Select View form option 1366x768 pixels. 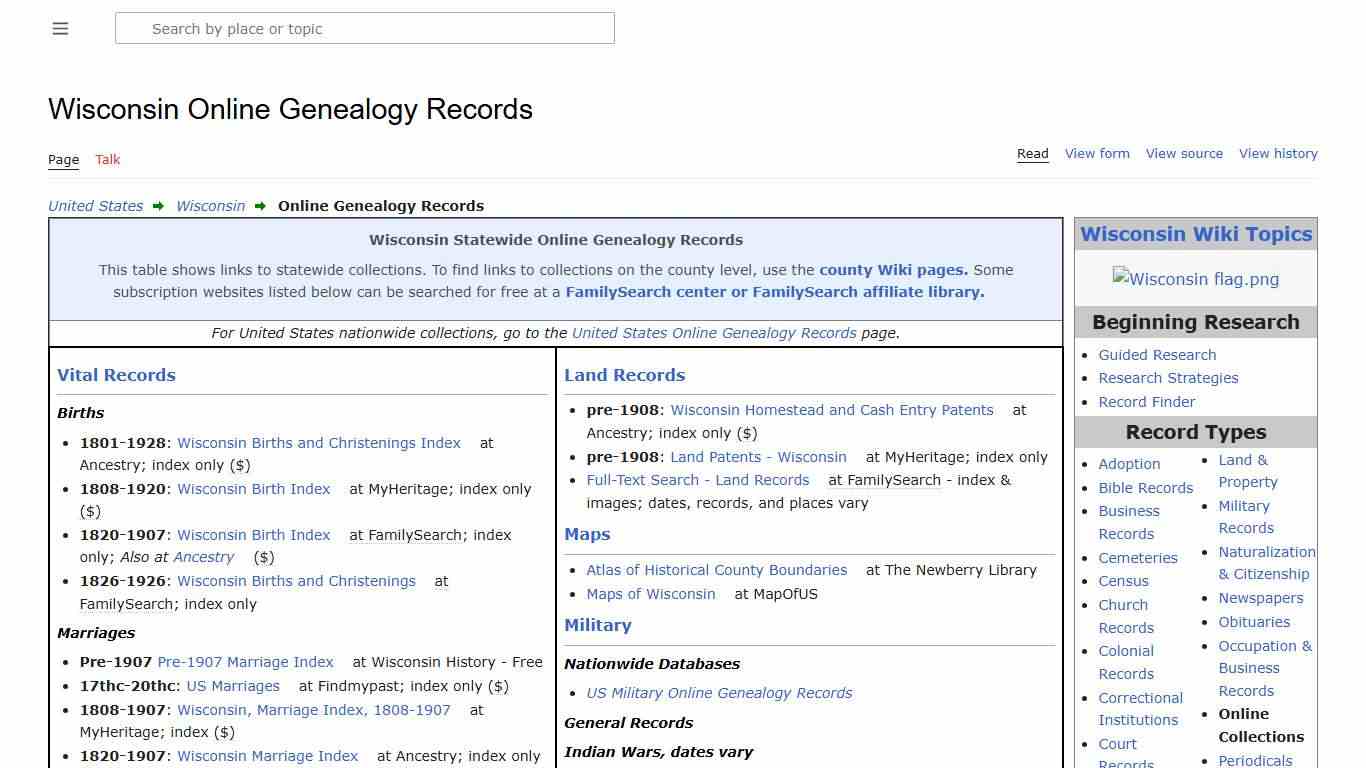(x=1097, y=153)
